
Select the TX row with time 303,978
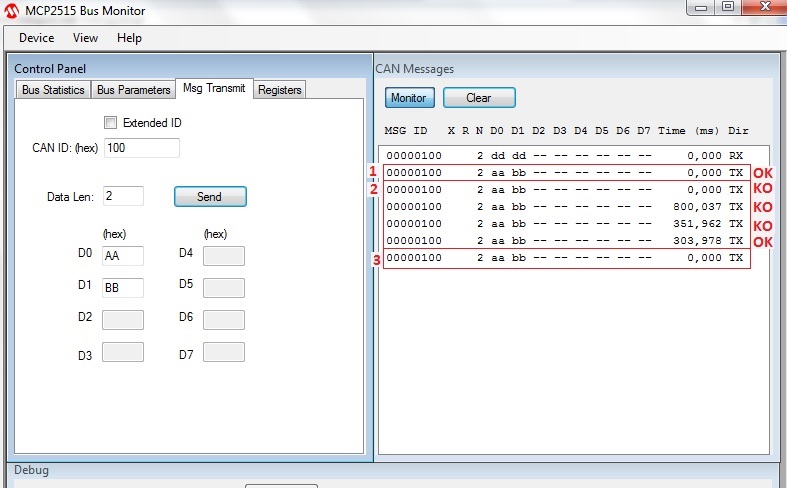(565, 241)
